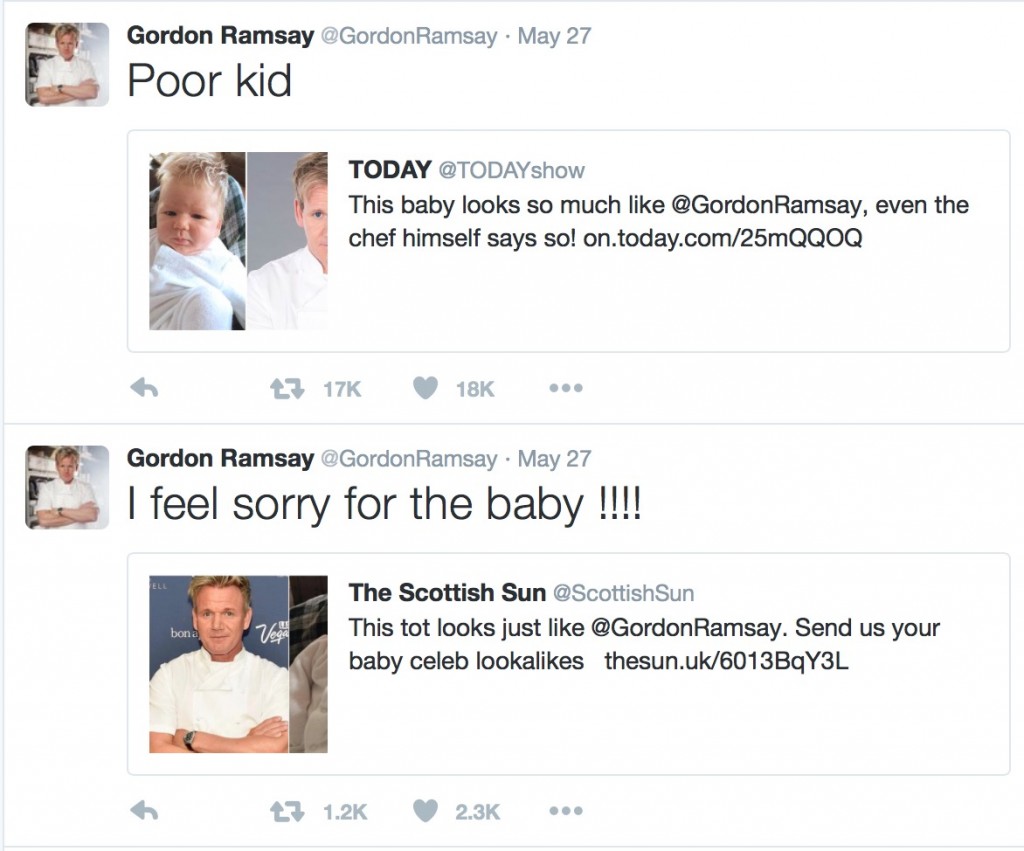The width and height of the screenshot is (1024, 851).
Task: Open more options on second tweet
Action: [566, 812]
